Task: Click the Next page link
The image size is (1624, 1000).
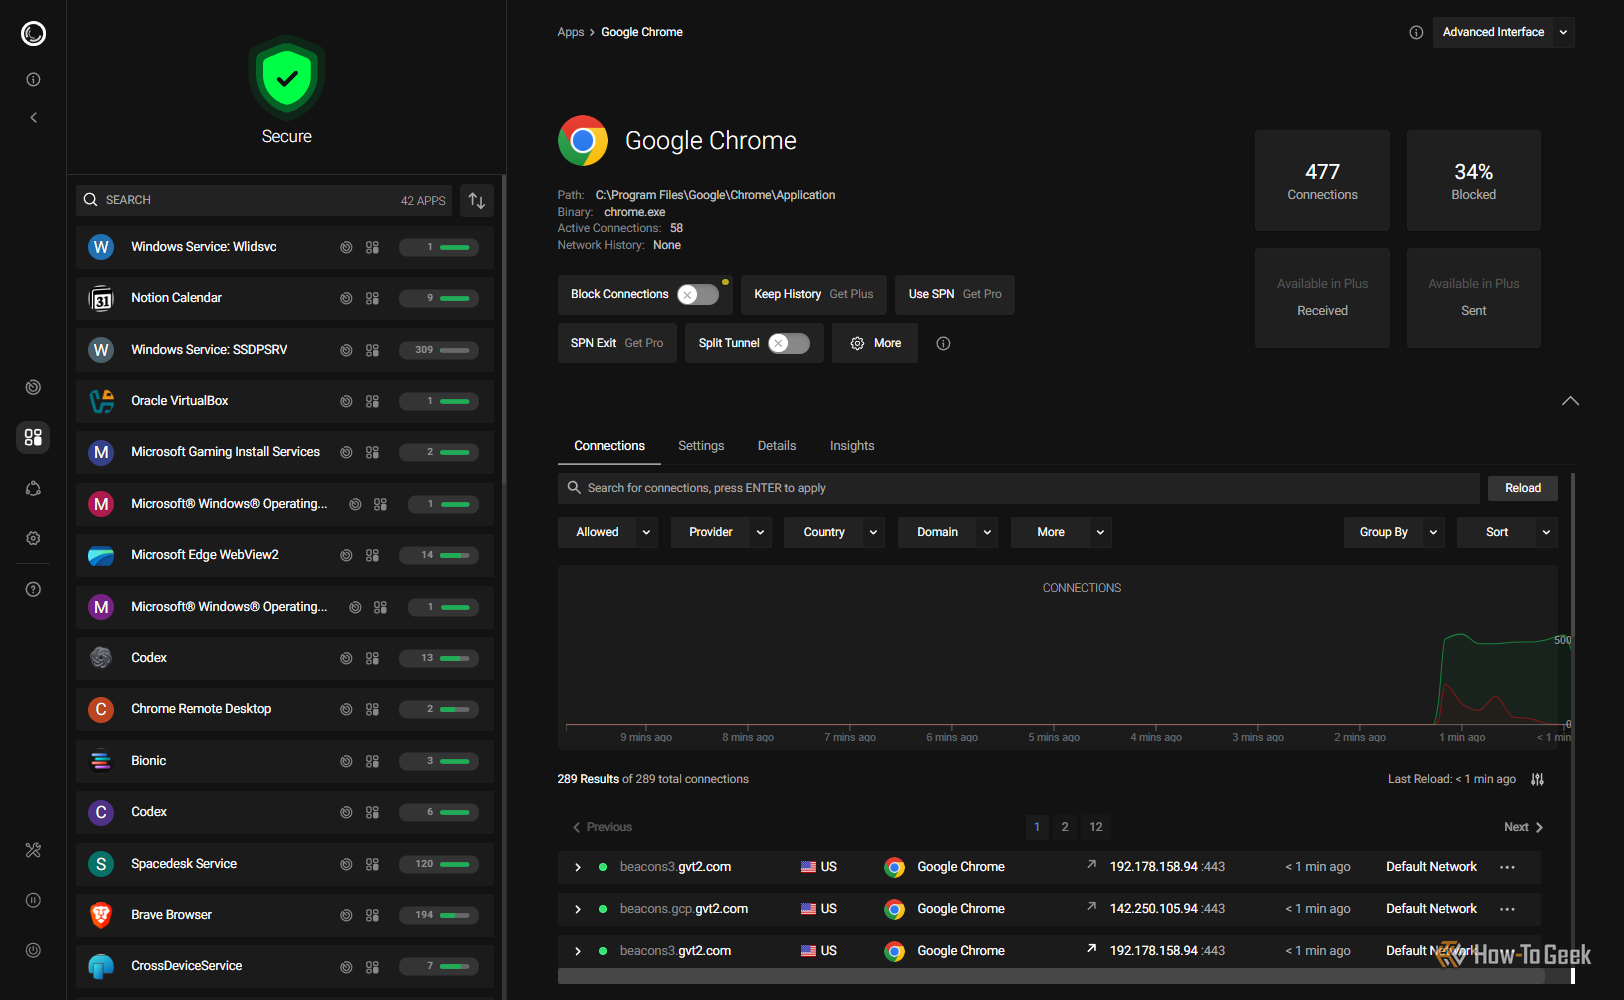Action: pyautogui.click(x=1524, y=827)
